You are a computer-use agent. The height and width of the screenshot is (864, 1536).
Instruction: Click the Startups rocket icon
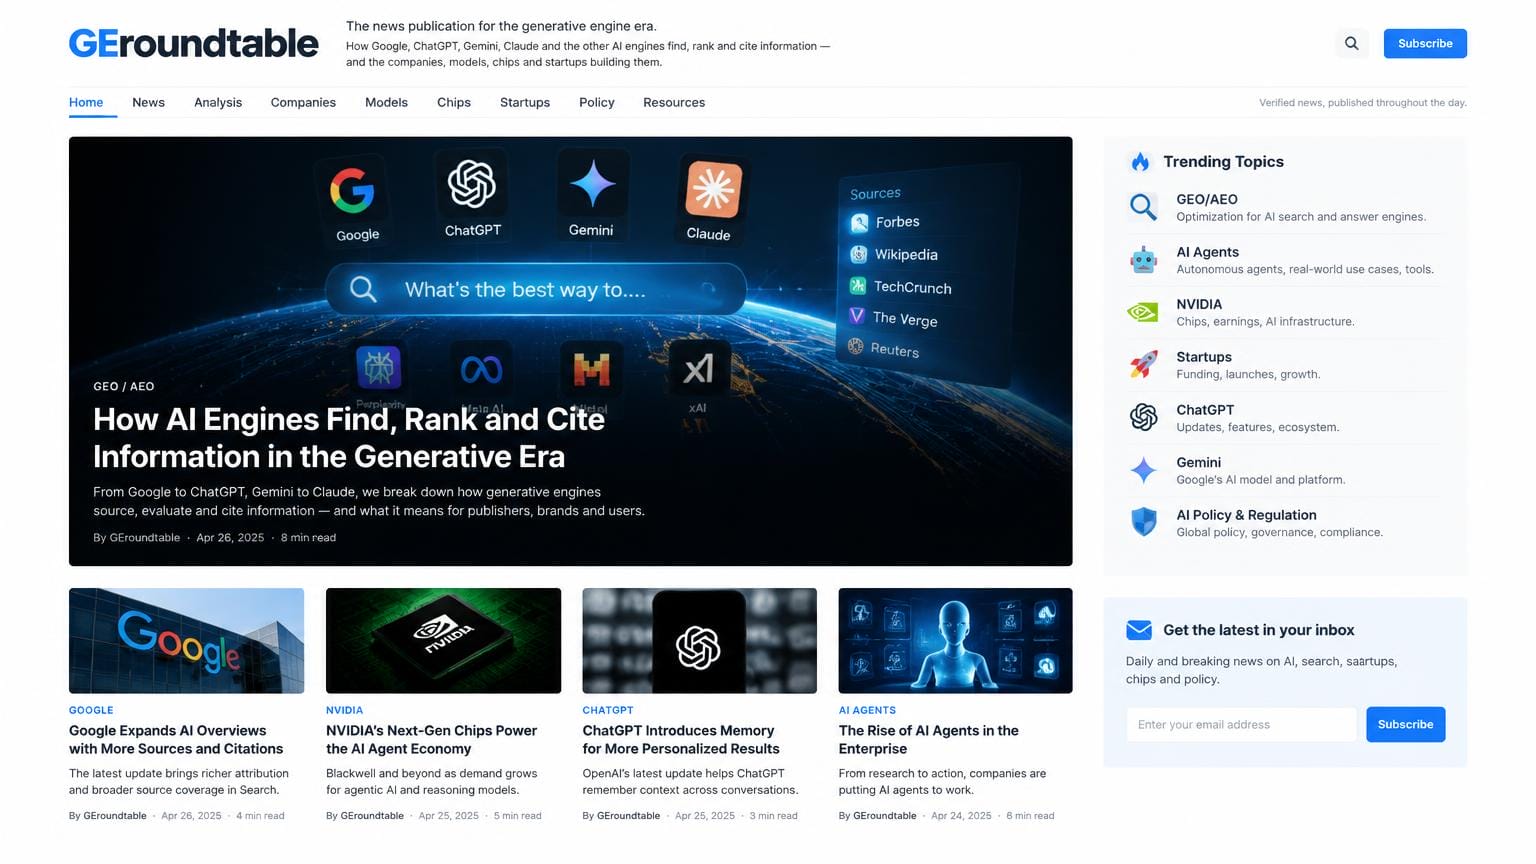coord(1143,364)
